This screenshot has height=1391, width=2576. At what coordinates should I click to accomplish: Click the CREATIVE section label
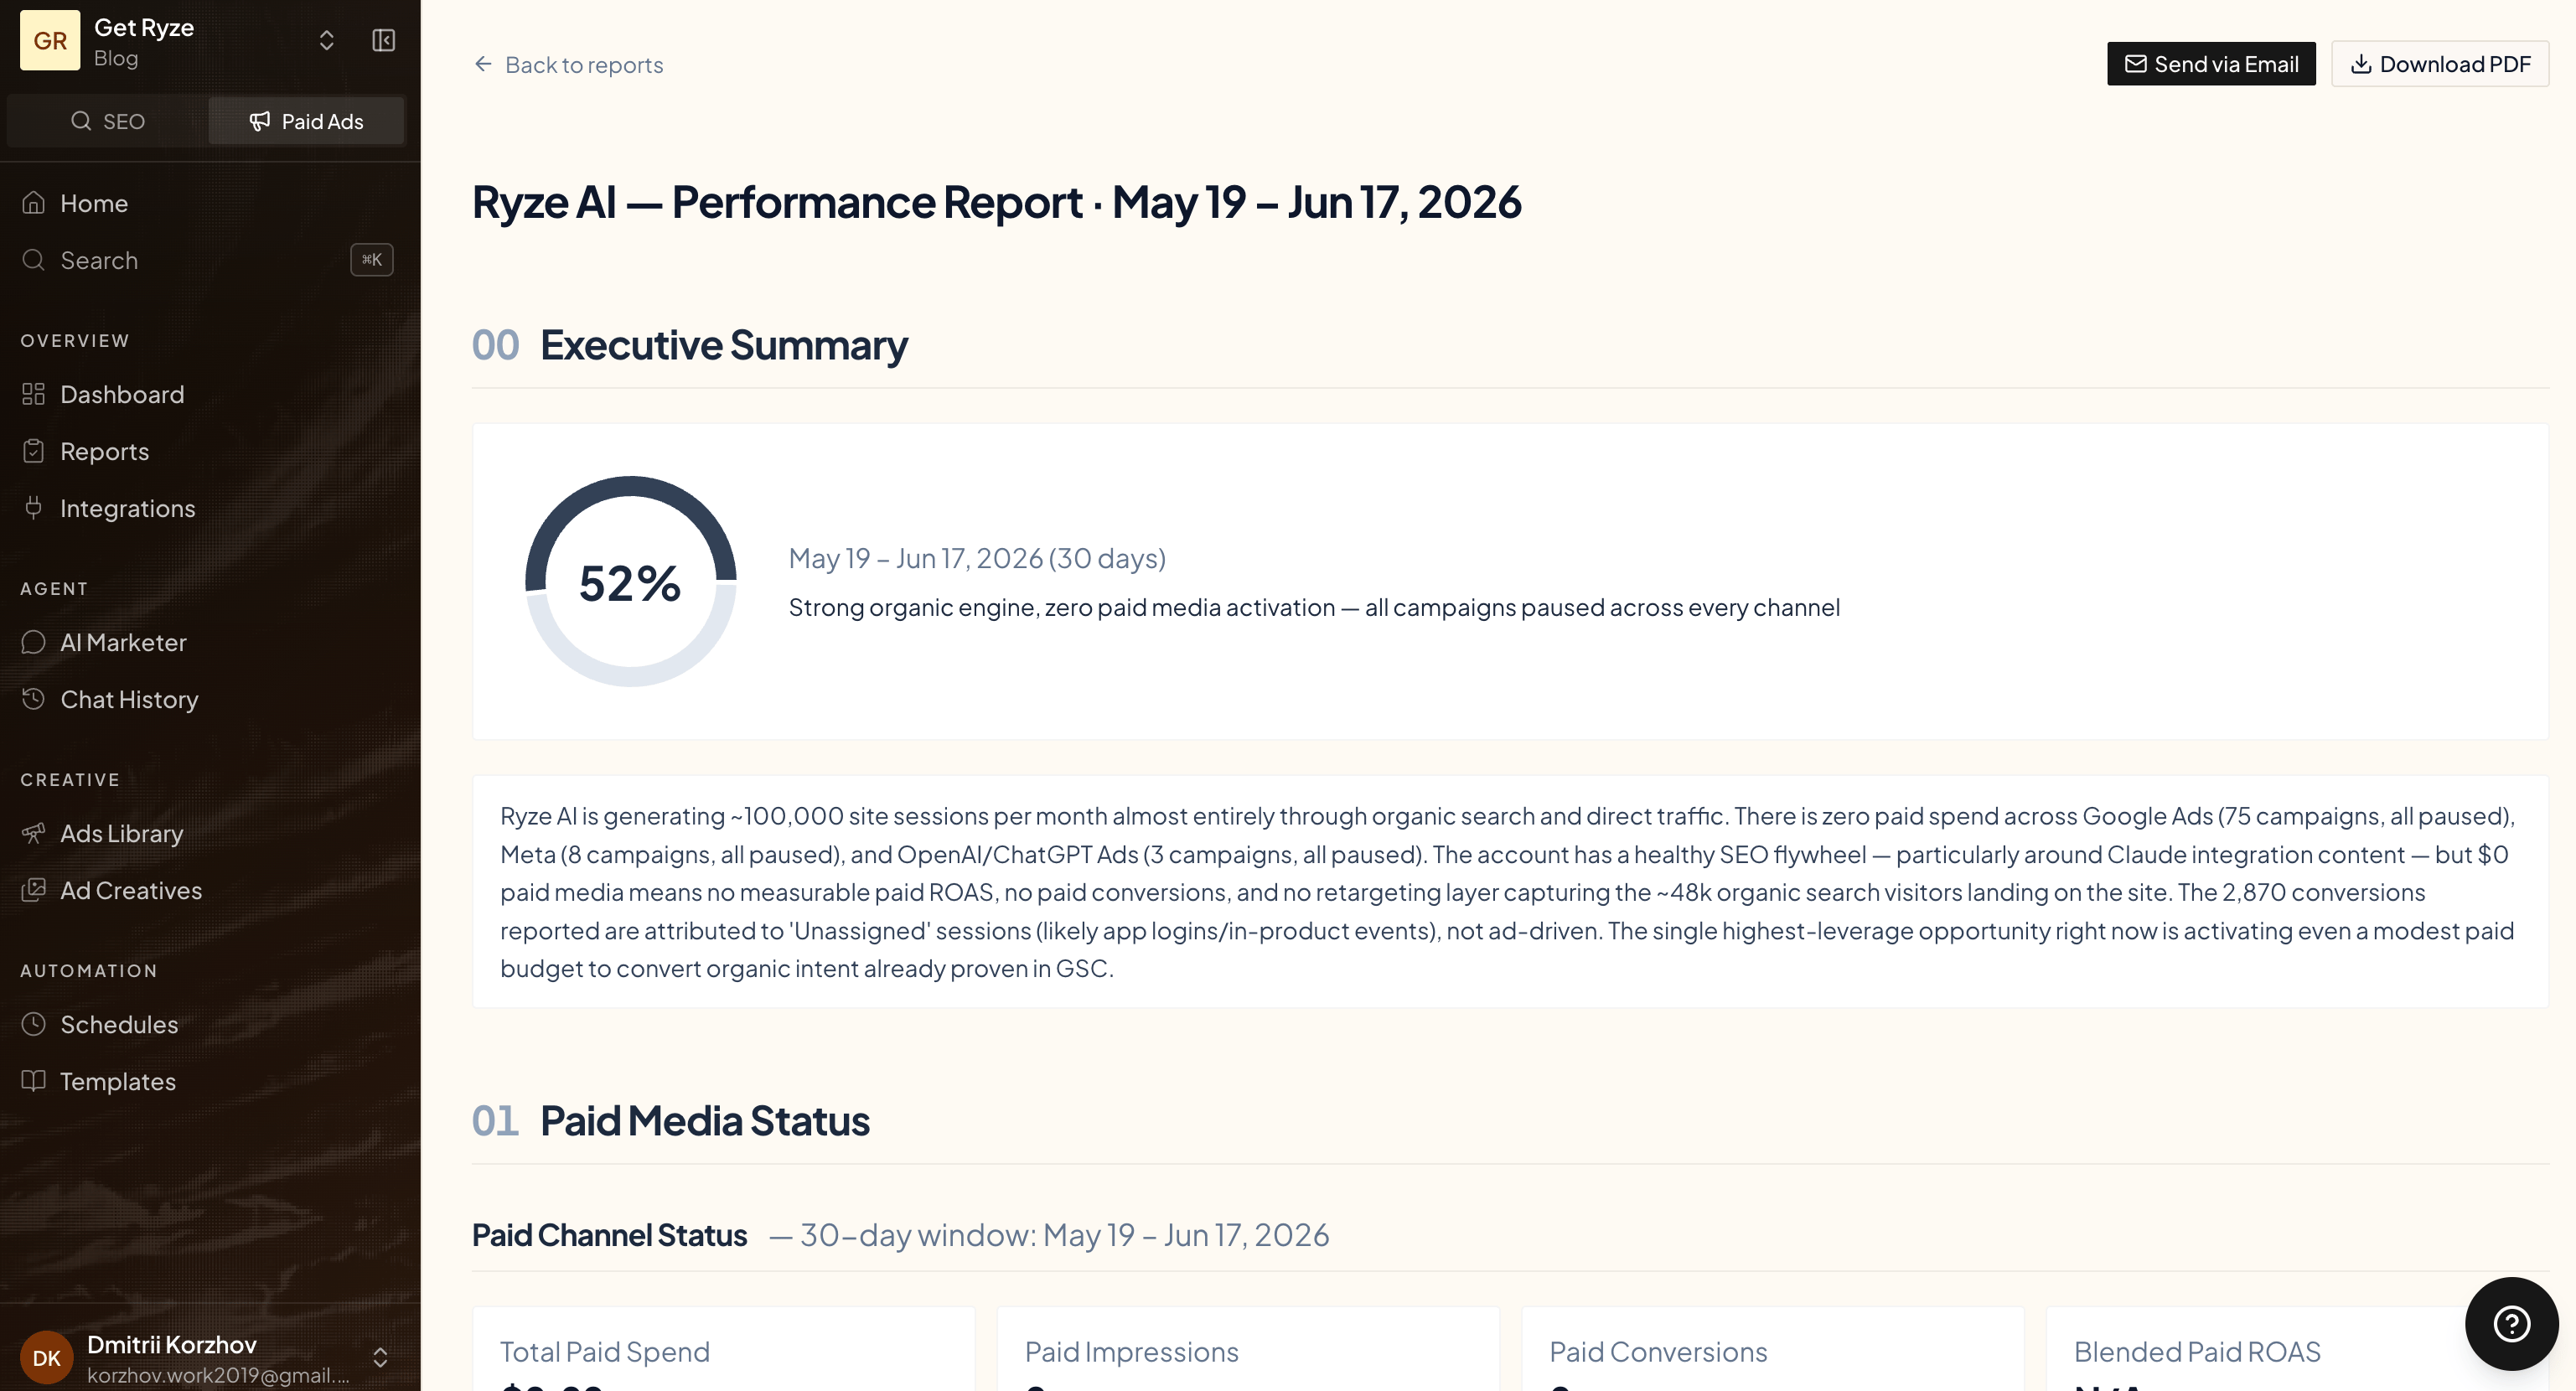click(70, 780)
